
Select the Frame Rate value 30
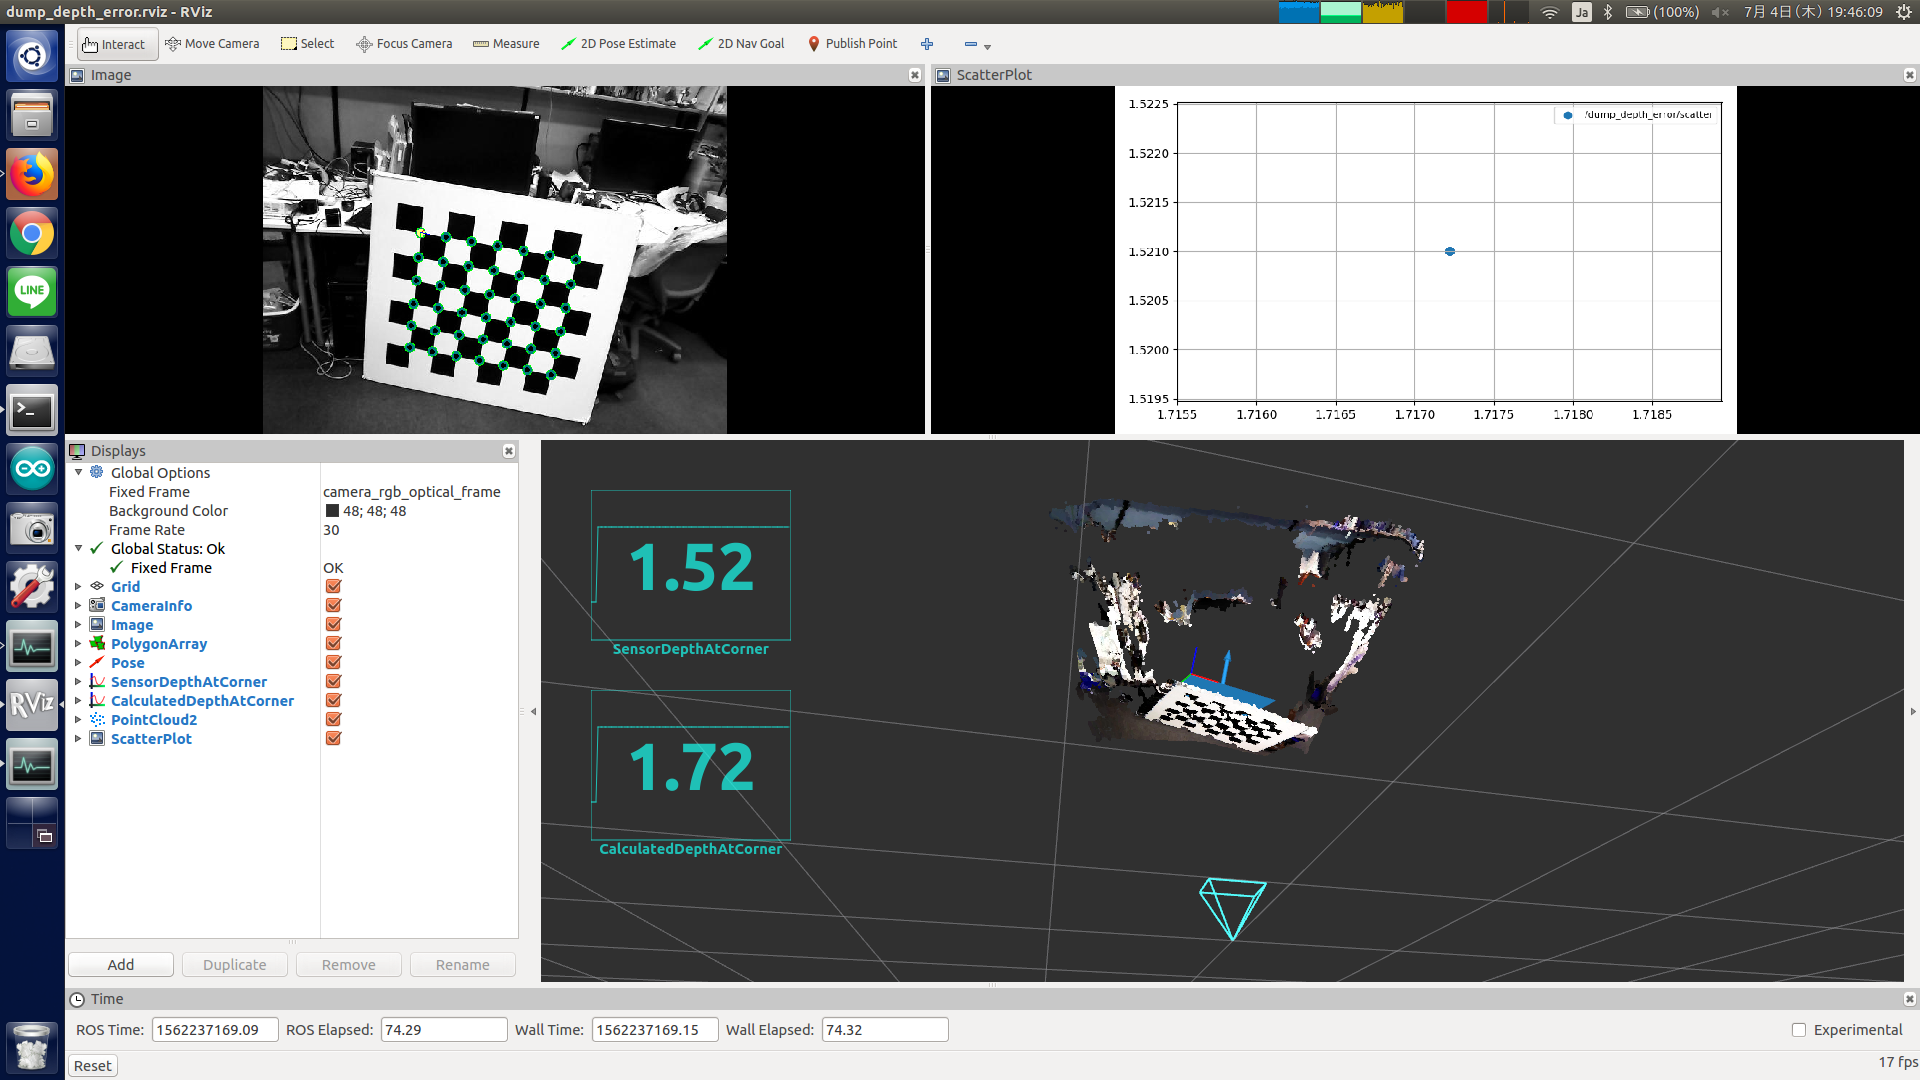coord(331,530)
